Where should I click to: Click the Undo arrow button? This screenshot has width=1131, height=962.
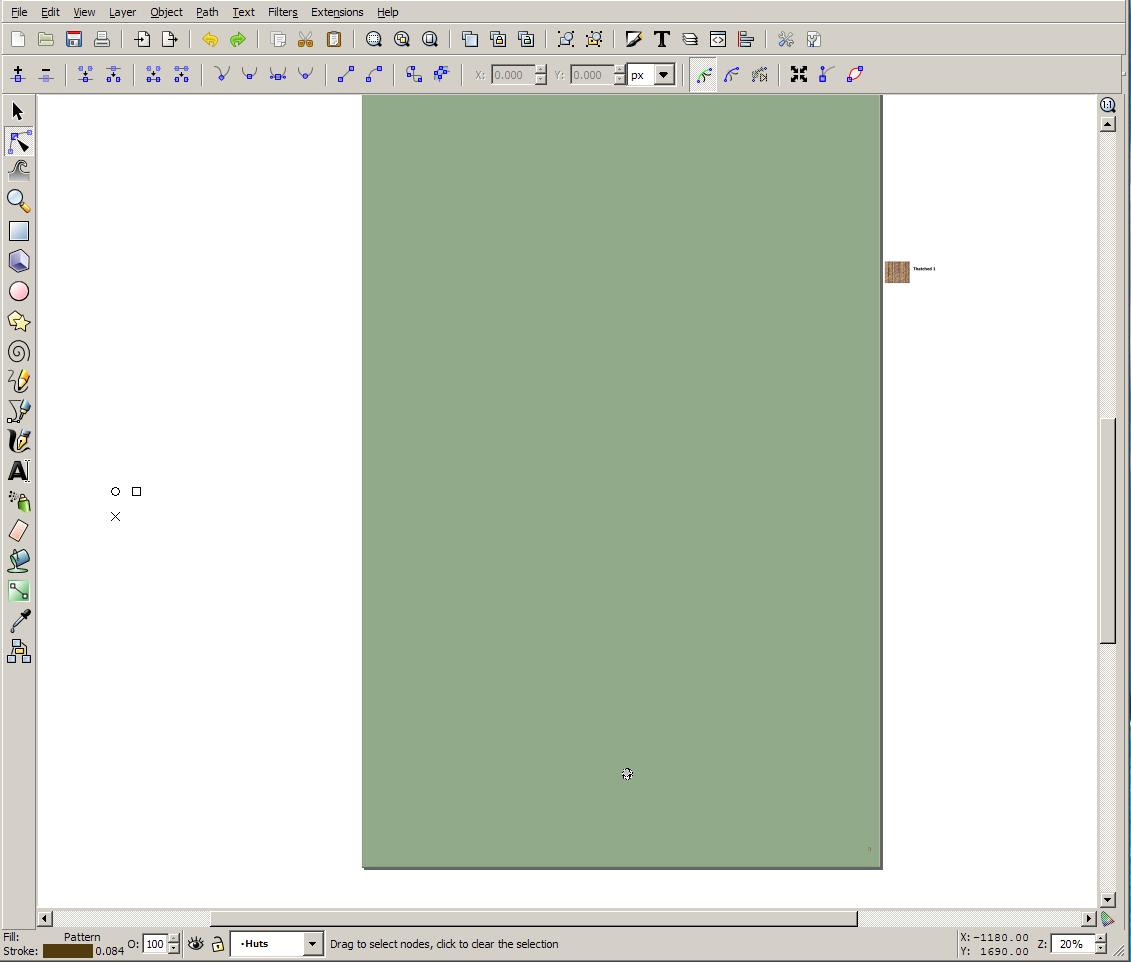point(210,39)
